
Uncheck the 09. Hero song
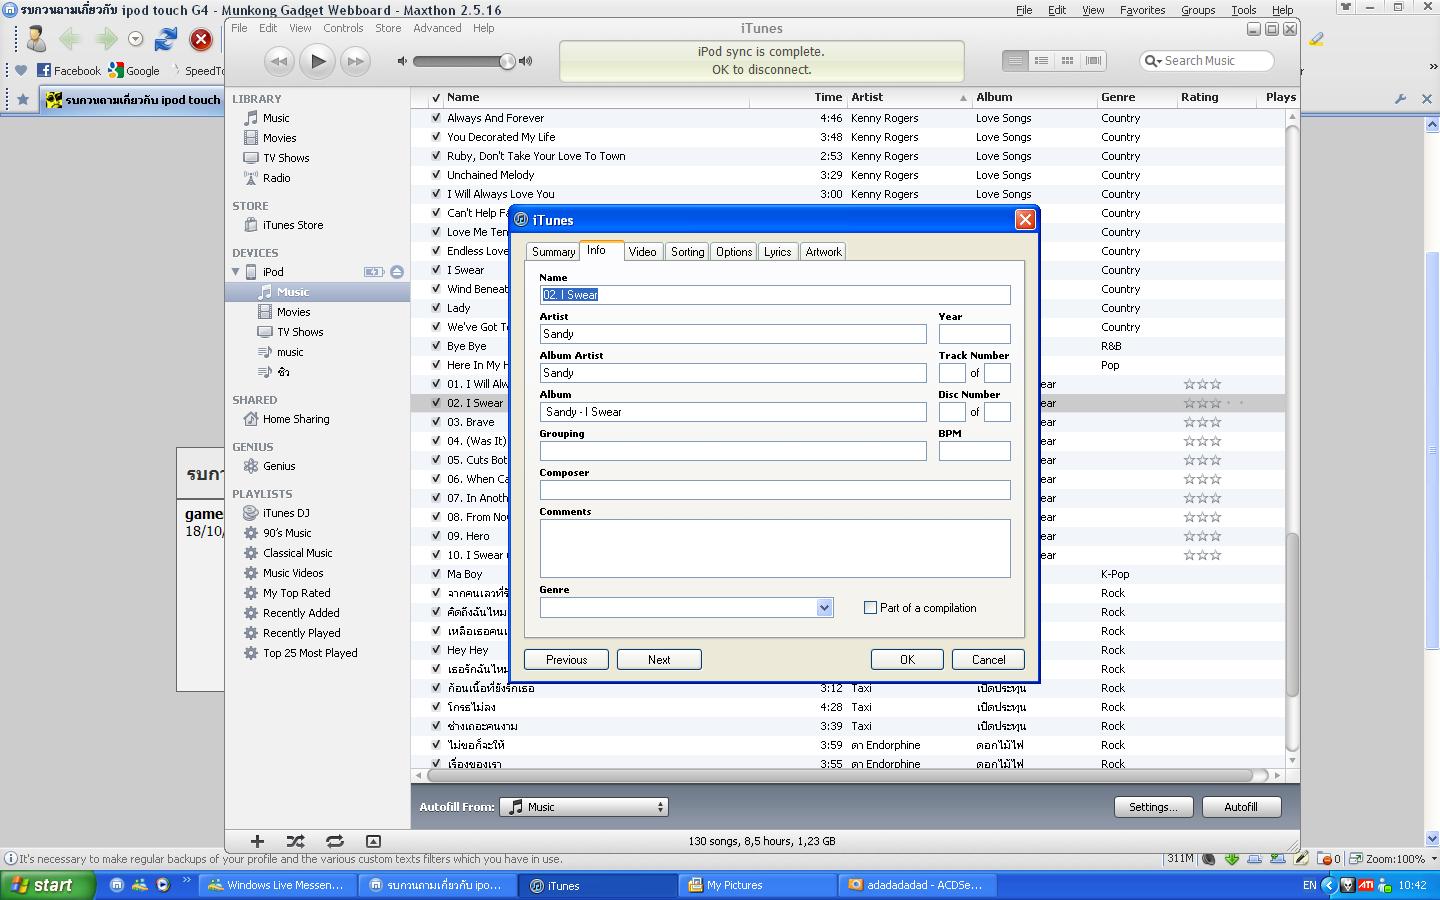(436, 536)
